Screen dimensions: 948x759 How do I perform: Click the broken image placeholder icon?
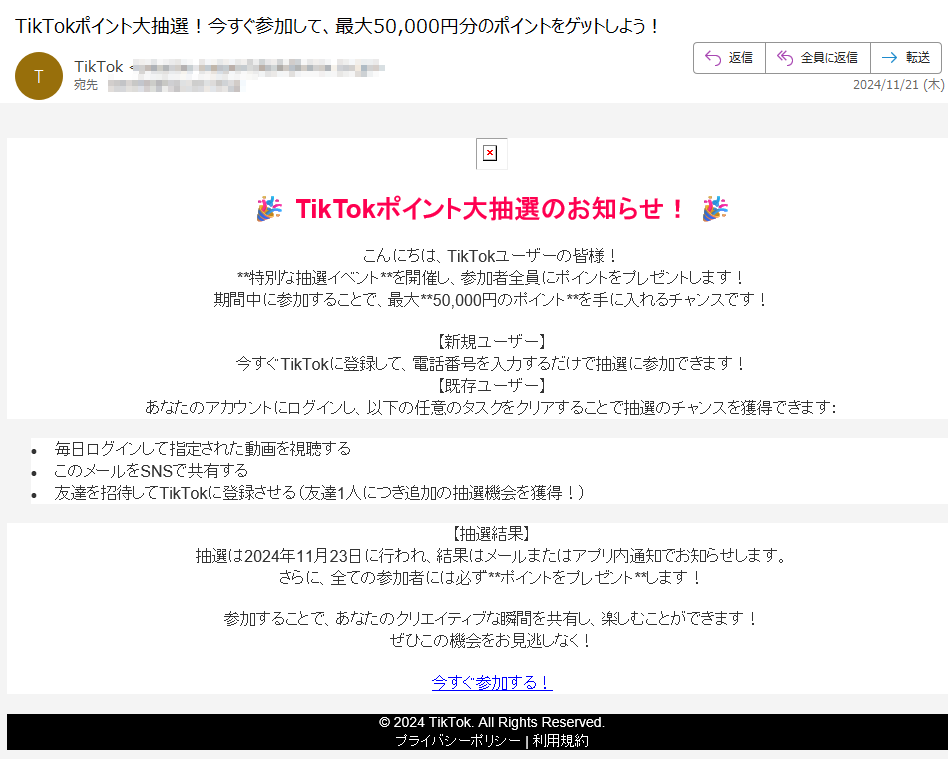pyautogui.click(x=490, y=154)
